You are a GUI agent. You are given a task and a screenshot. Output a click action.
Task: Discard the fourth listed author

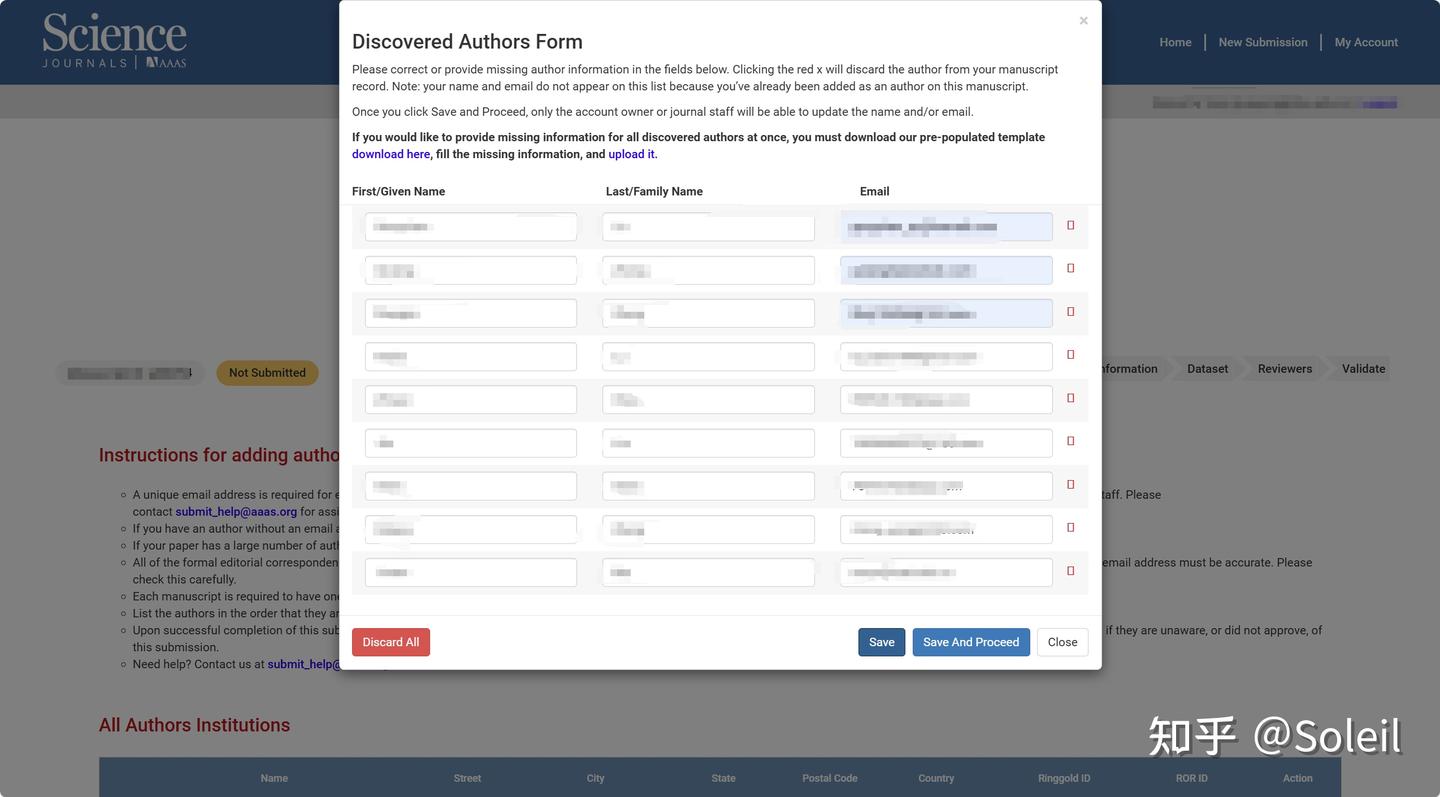[x=1071, y=354]
